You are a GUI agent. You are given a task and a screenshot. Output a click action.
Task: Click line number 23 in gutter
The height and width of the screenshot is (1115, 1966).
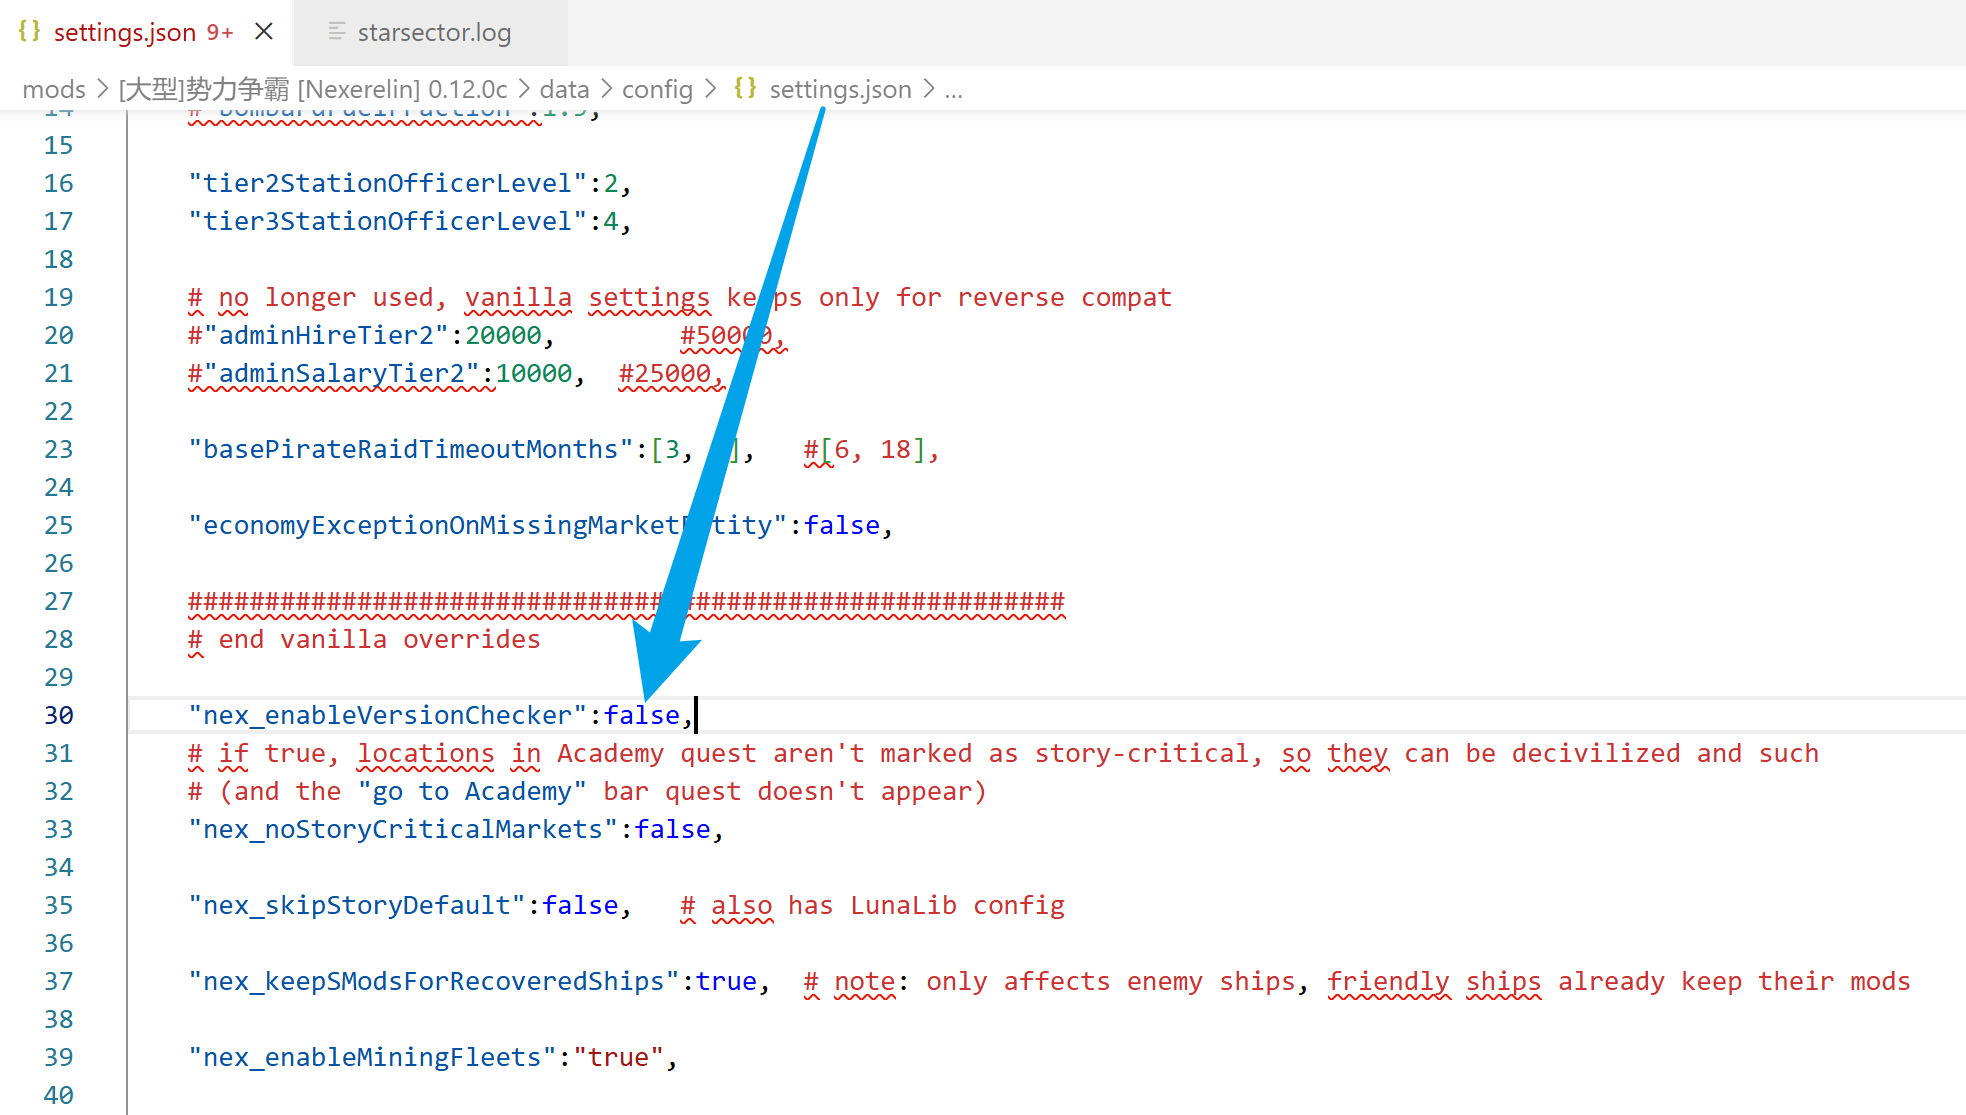click(x=58, y=450)
